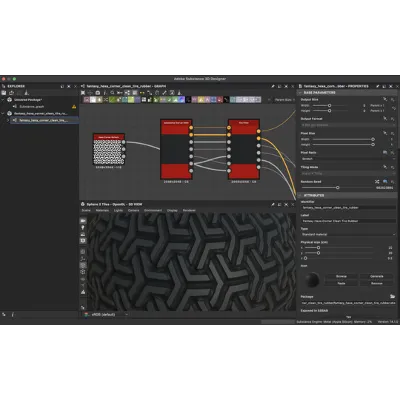Click the Remove icon button
The image size is (400, 400).
(x=377, y=283)
